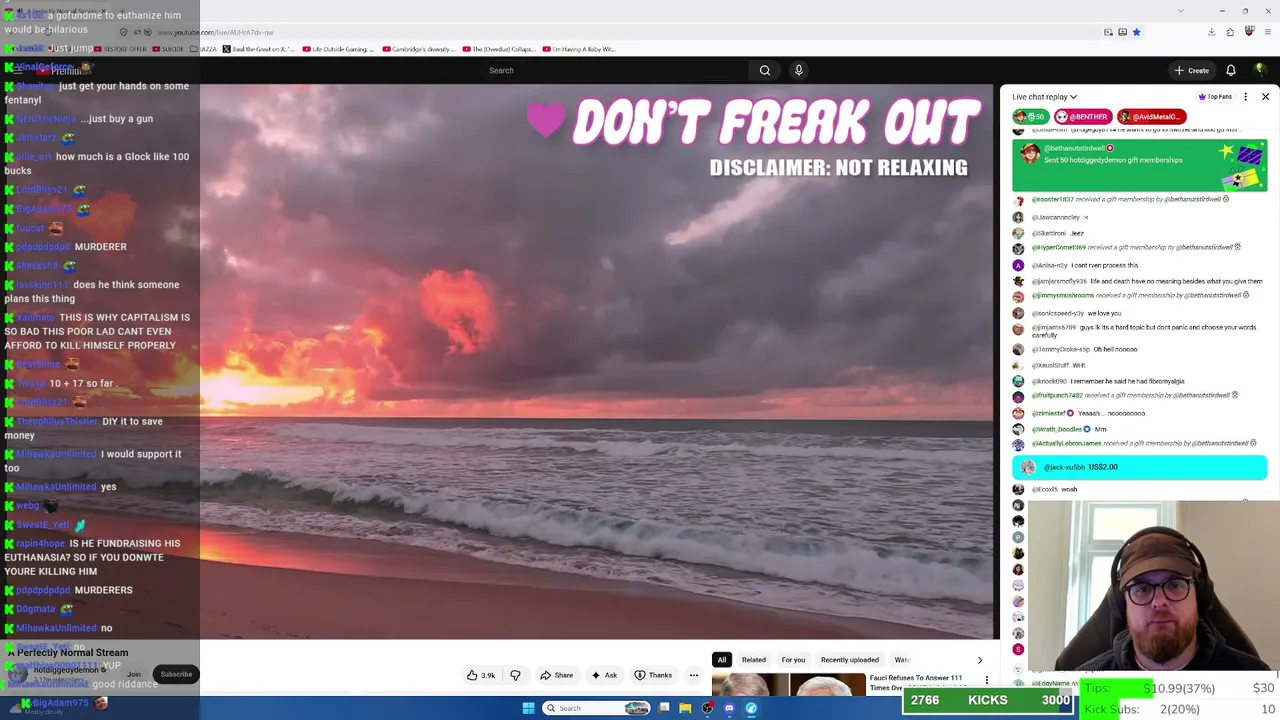The image size is (1280, 720).
Task: Open the red circular app on the taskbar
Action: coord(707,708)
